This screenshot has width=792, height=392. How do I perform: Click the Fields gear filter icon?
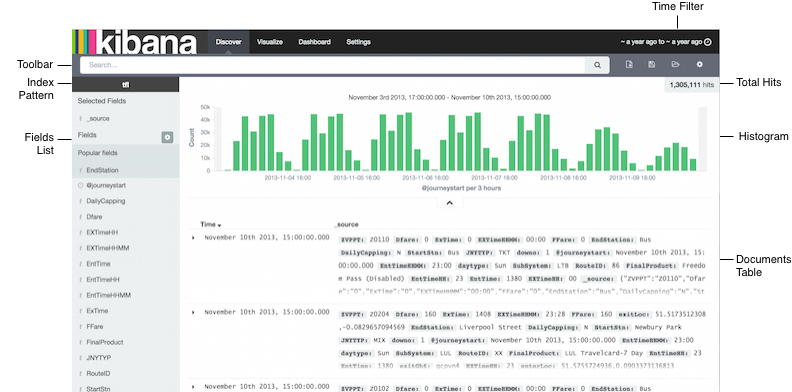tap(167, 137)
